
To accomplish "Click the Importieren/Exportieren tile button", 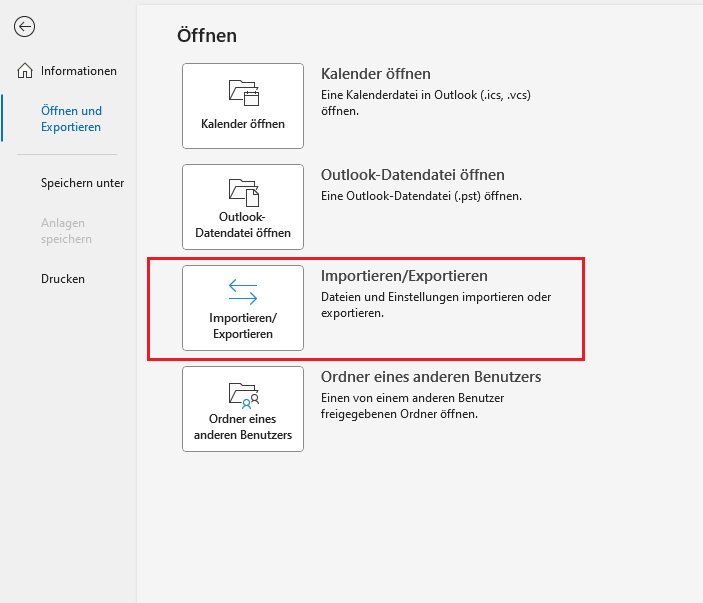I will click(243, 308).
